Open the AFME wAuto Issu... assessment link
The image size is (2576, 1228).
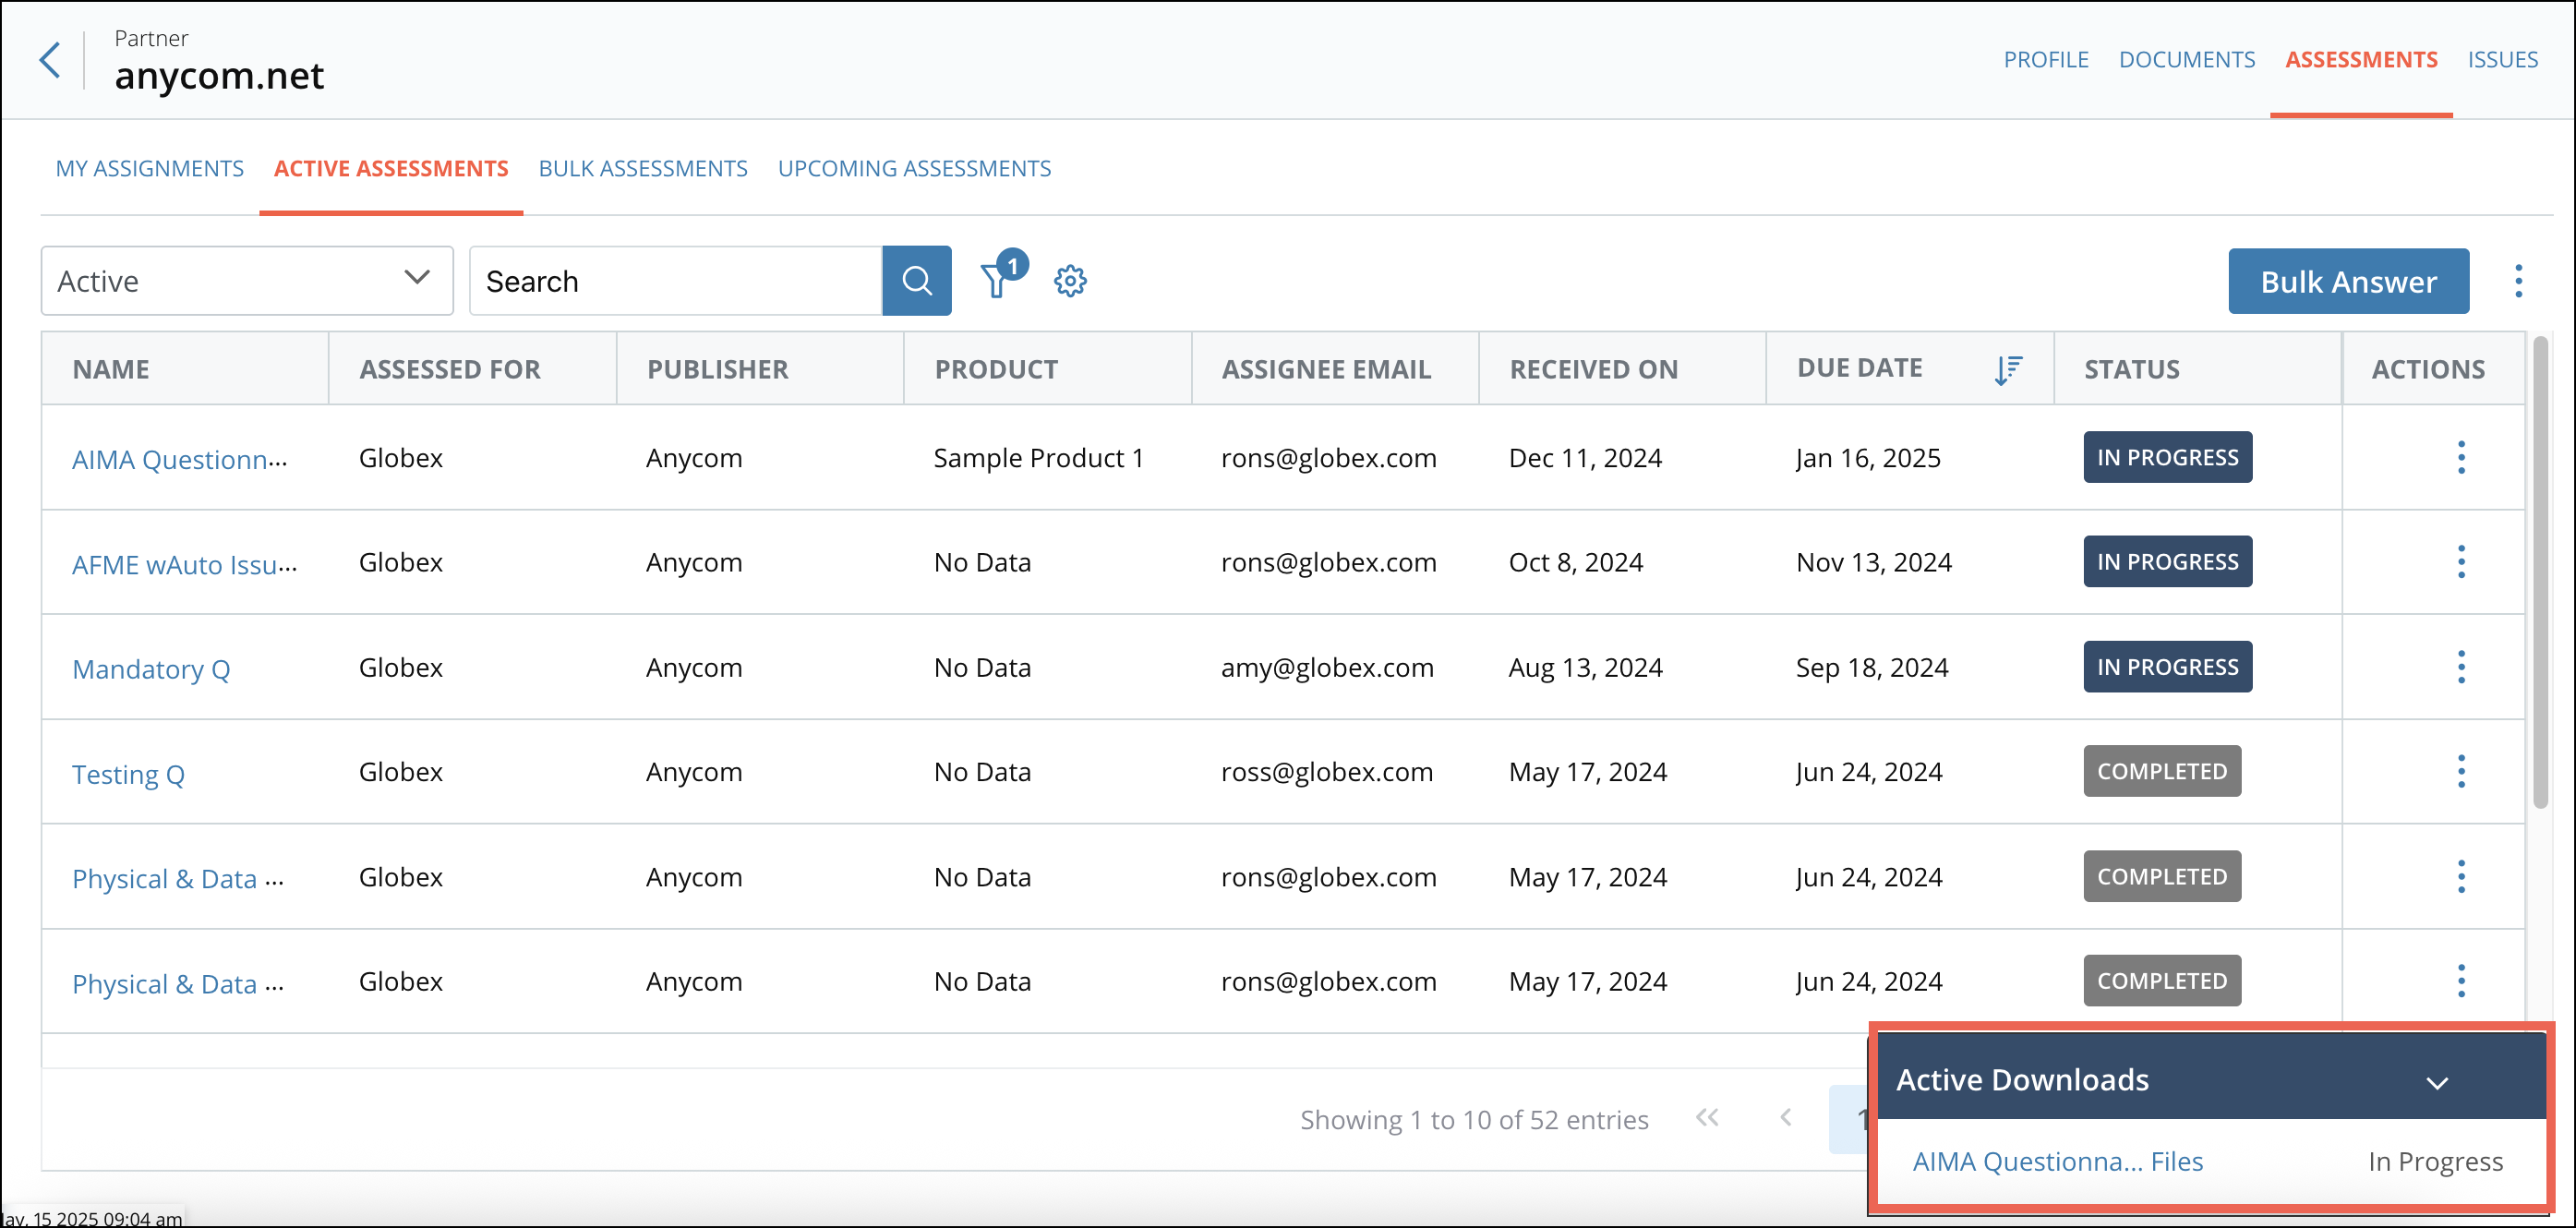185,564
